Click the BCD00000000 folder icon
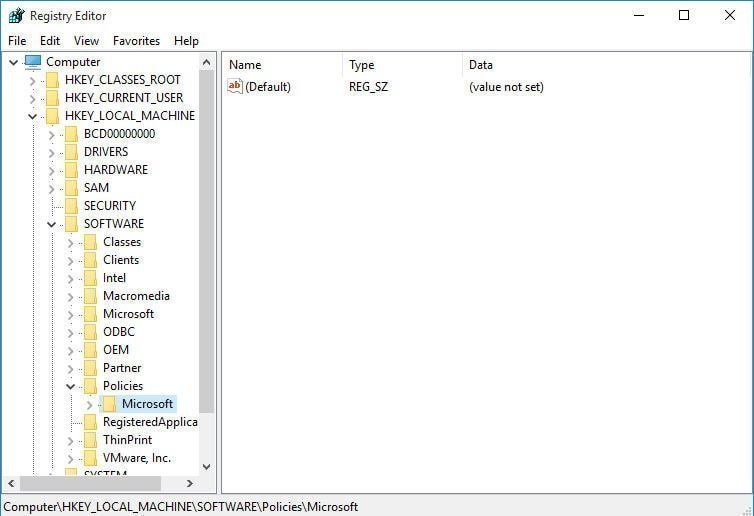 71,134
